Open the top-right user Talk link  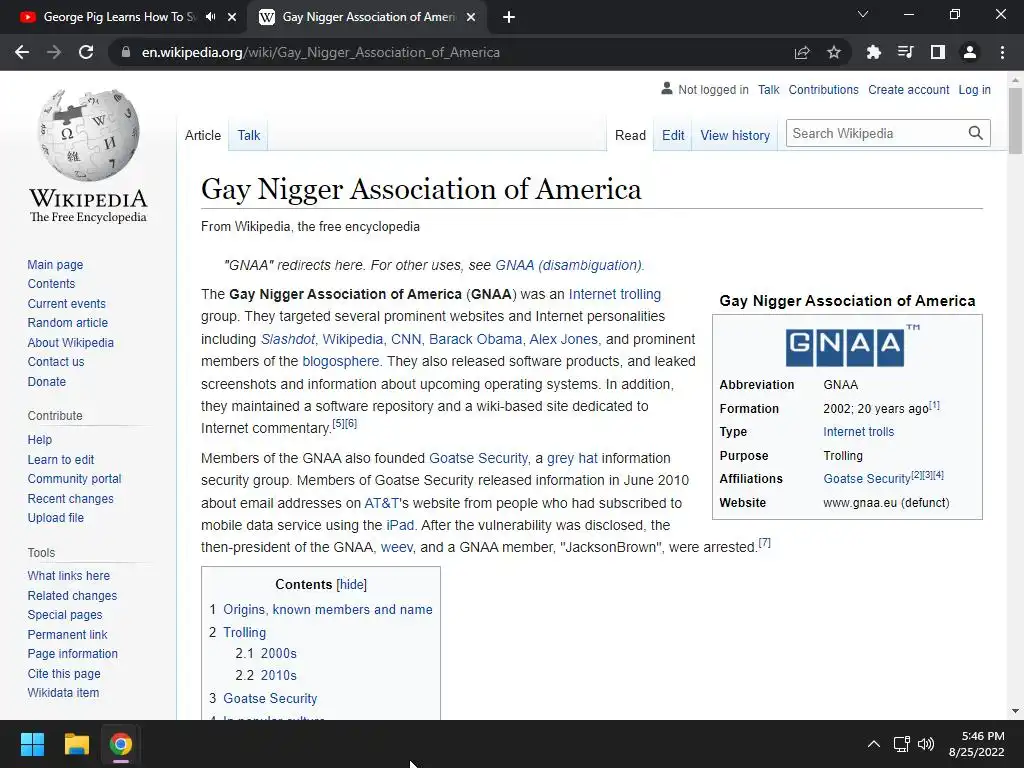click(769, 89)
